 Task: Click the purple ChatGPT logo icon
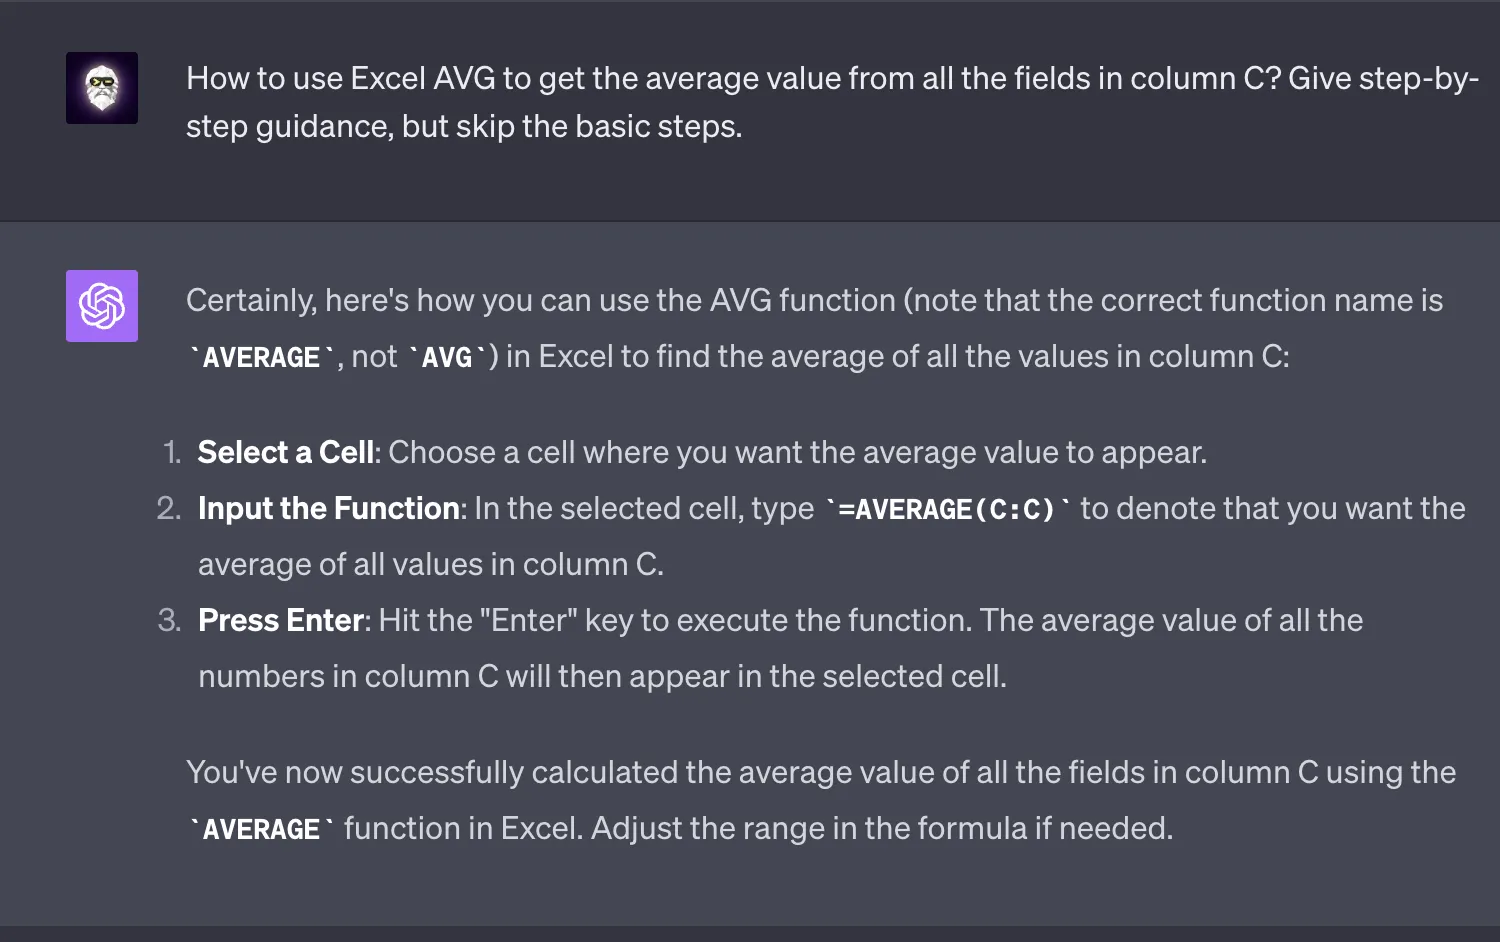102,306
